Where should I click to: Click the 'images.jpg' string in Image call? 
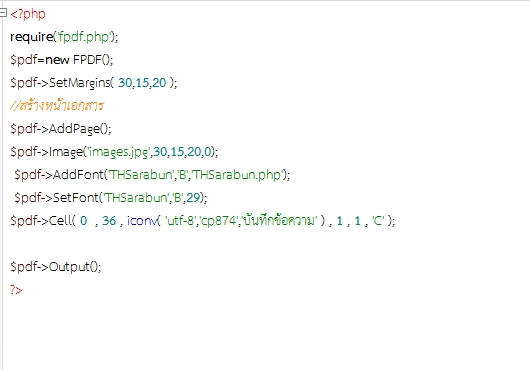[119, 152]
